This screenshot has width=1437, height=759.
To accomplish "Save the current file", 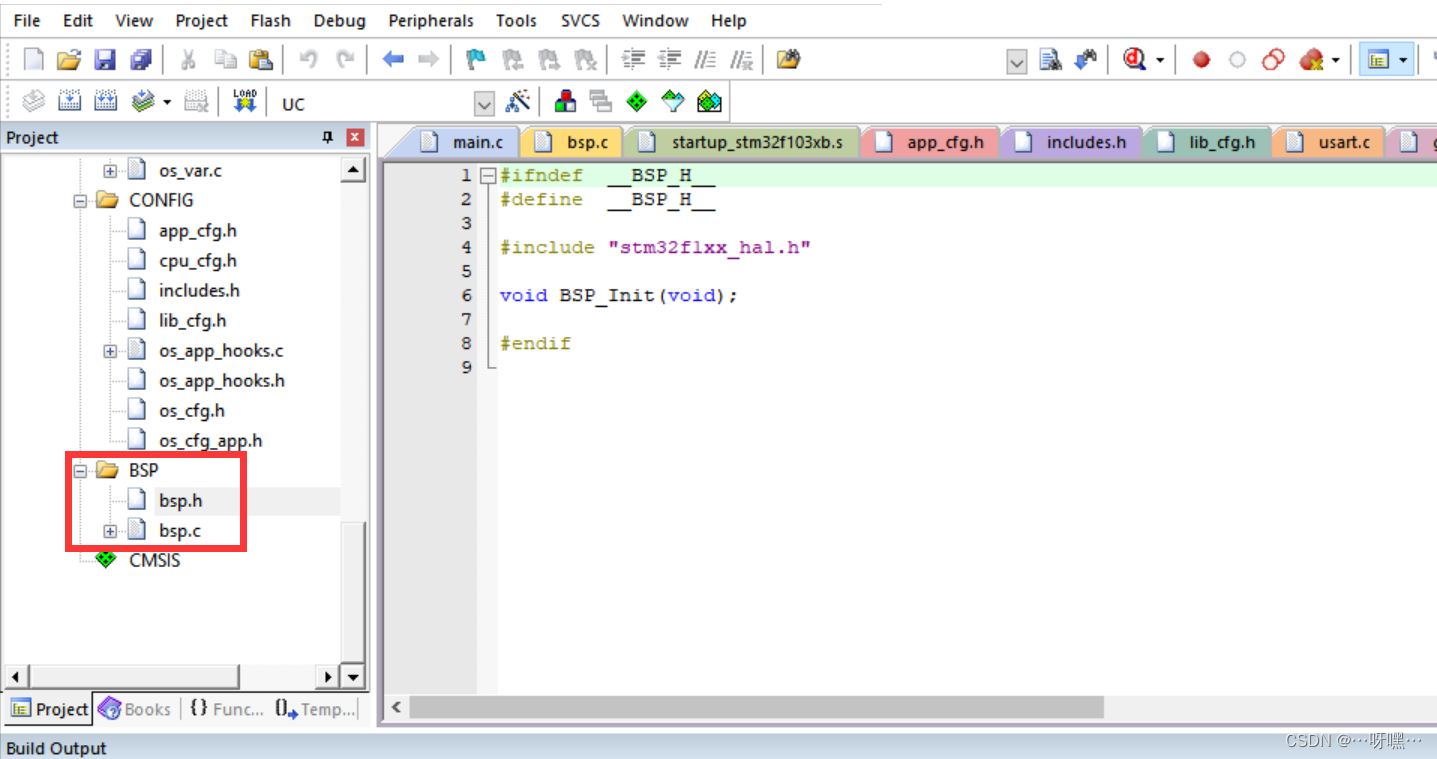I will [x=105, y=60].
